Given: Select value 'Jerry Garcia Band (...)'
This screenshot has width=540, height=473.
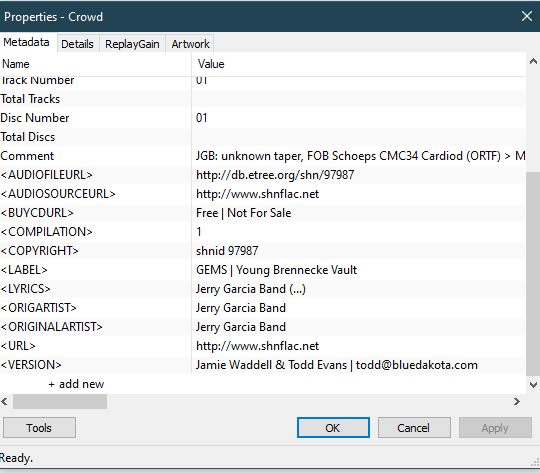Looking at the screenshot, I should [x=251, y=289].
